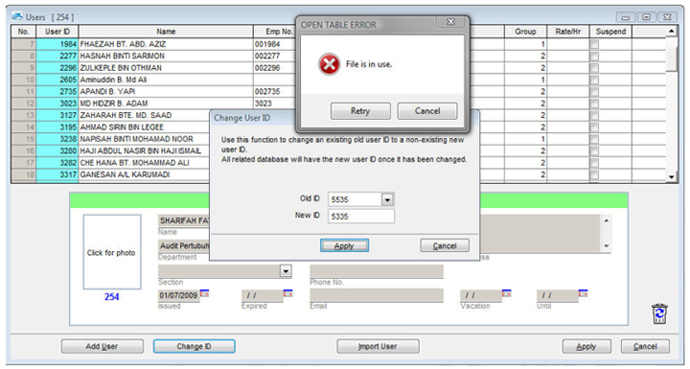Click the Add User button
690x369 pixels.
click(x=102, y=347)
